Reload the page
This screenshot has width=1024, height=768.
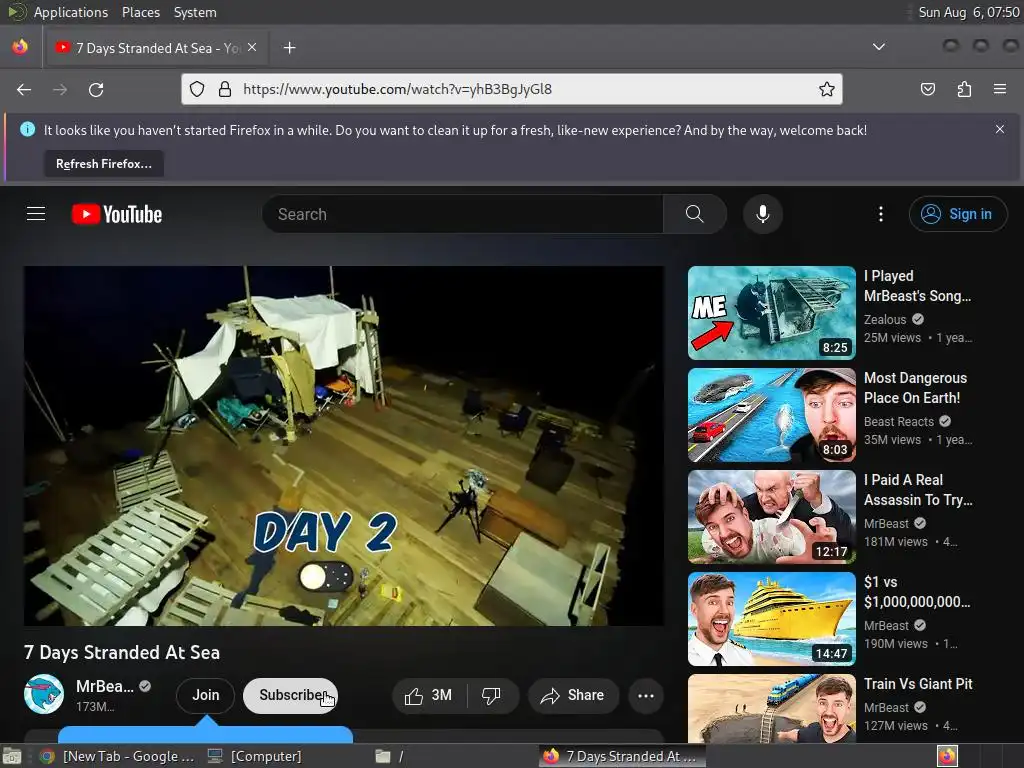pyautogui.click(x=96, y=89)
